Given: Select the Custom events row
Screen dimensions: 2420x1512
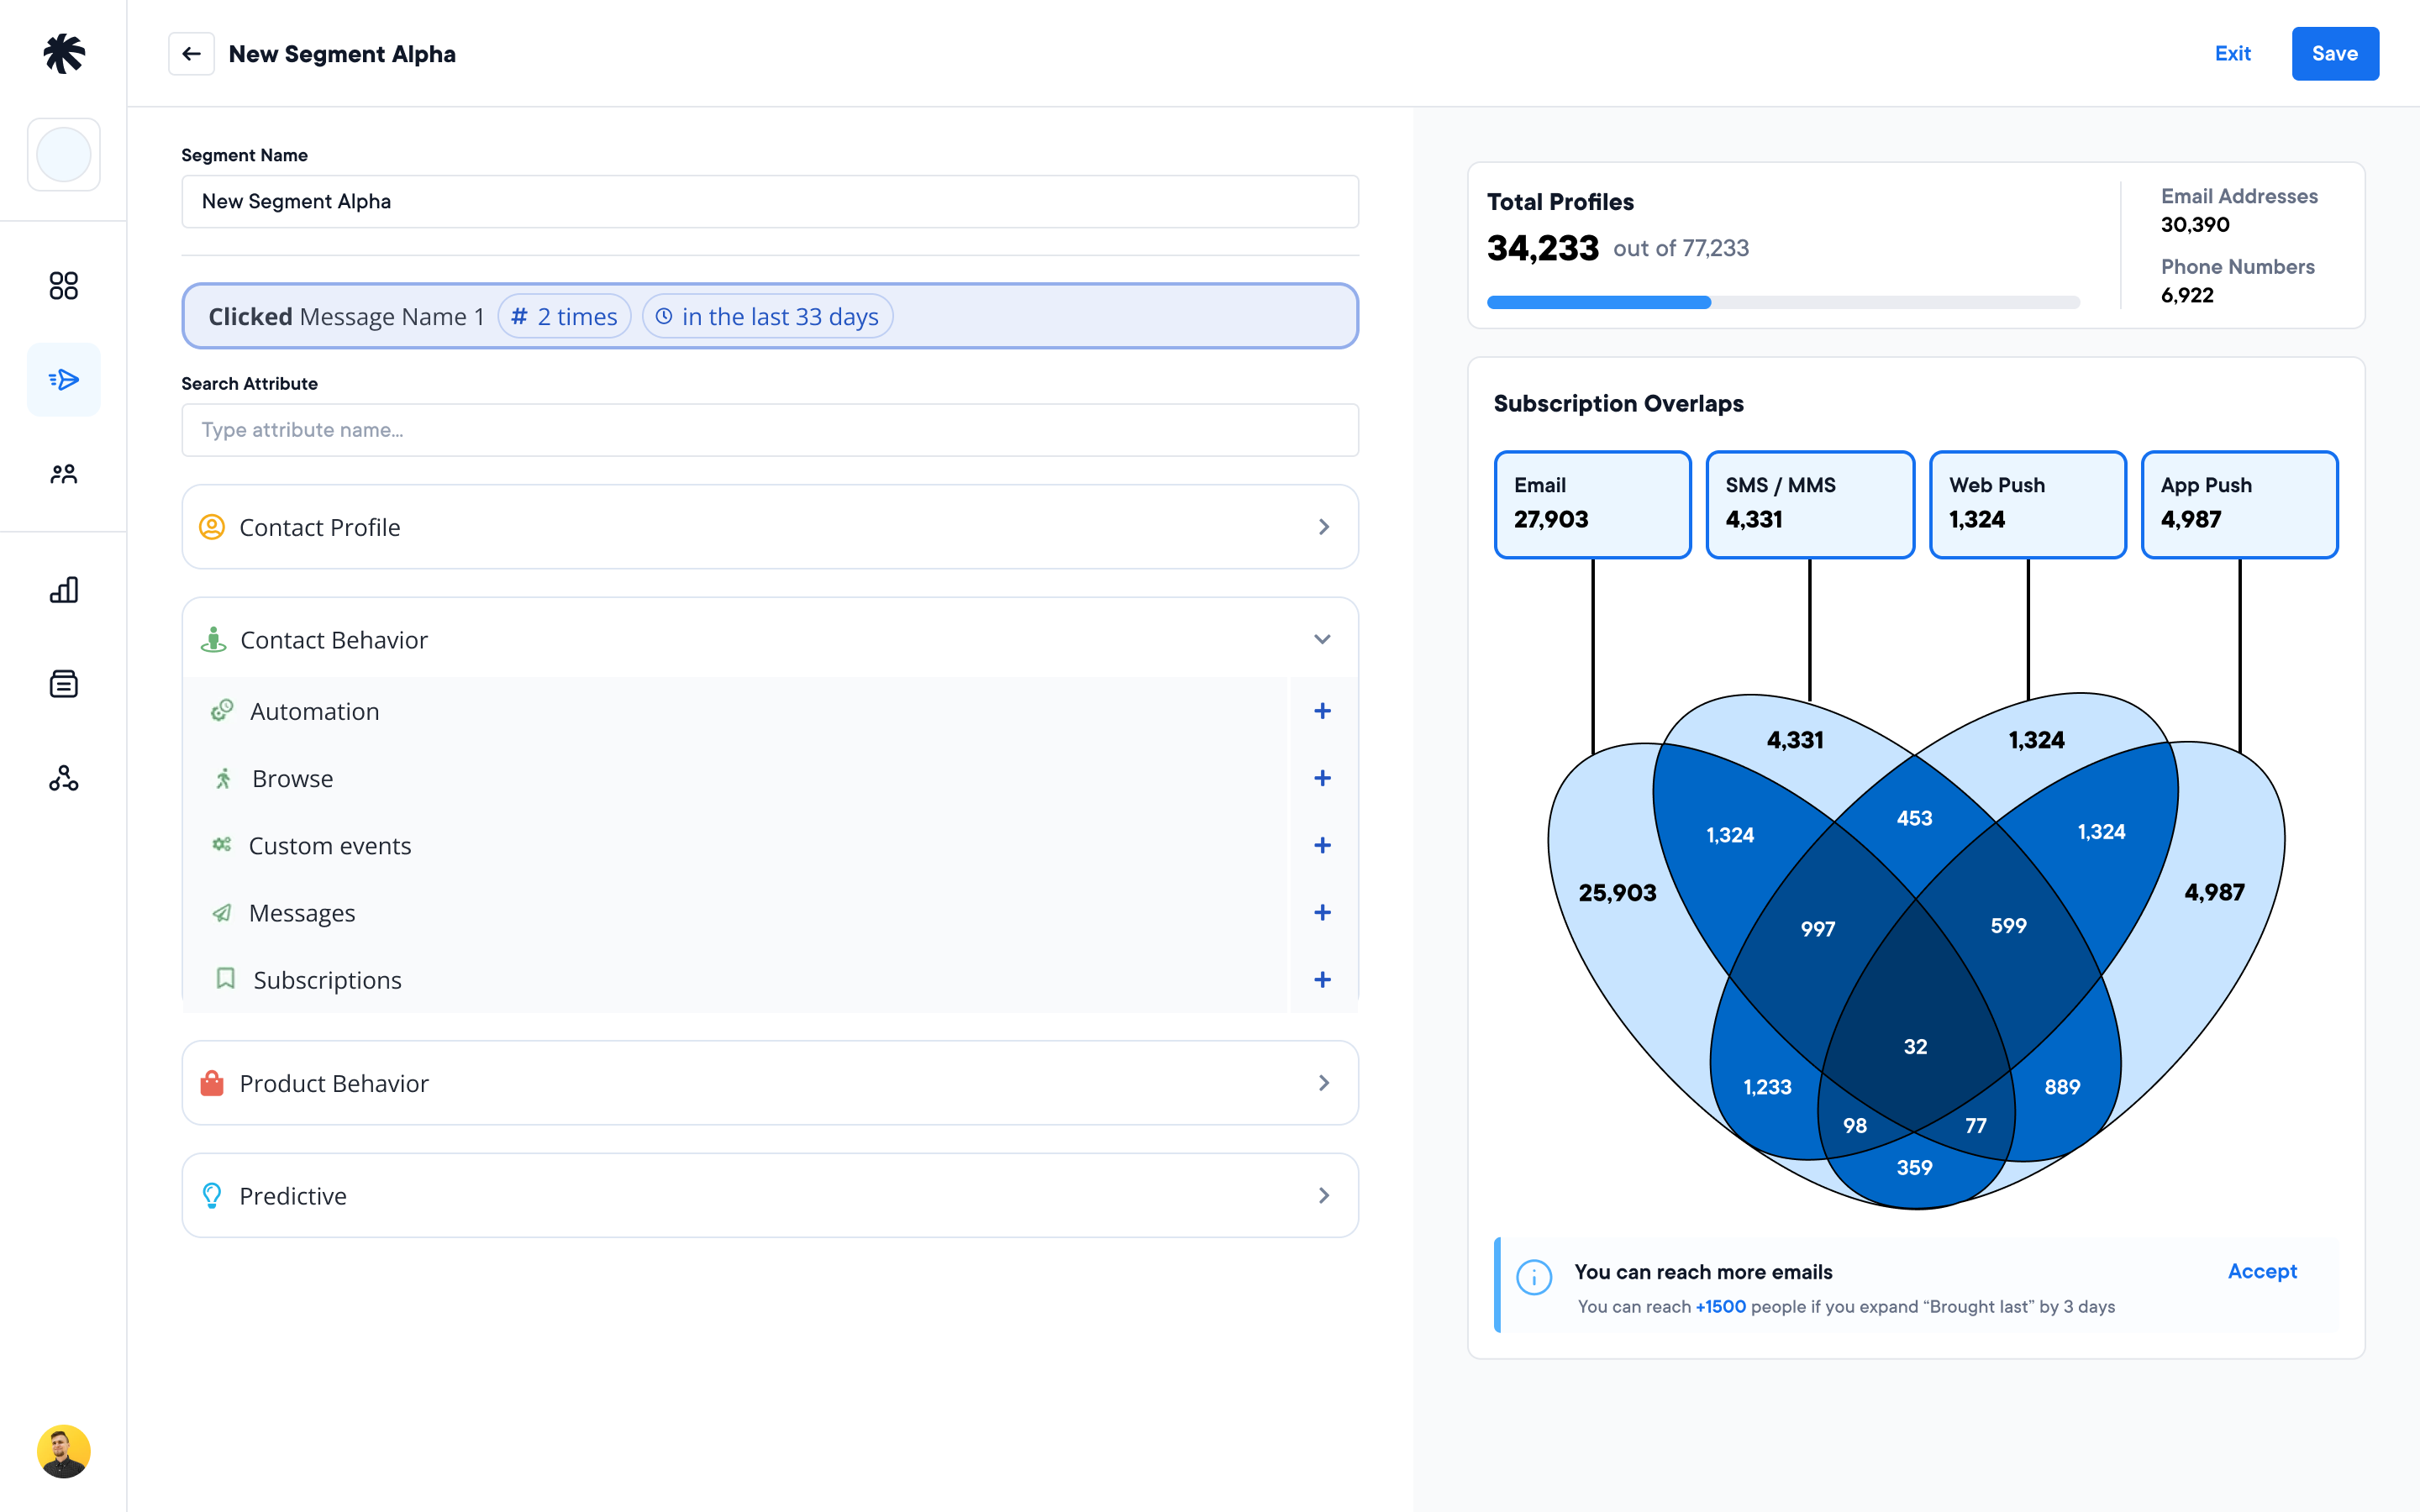Looking at the screenshot, I should point(734,845).
